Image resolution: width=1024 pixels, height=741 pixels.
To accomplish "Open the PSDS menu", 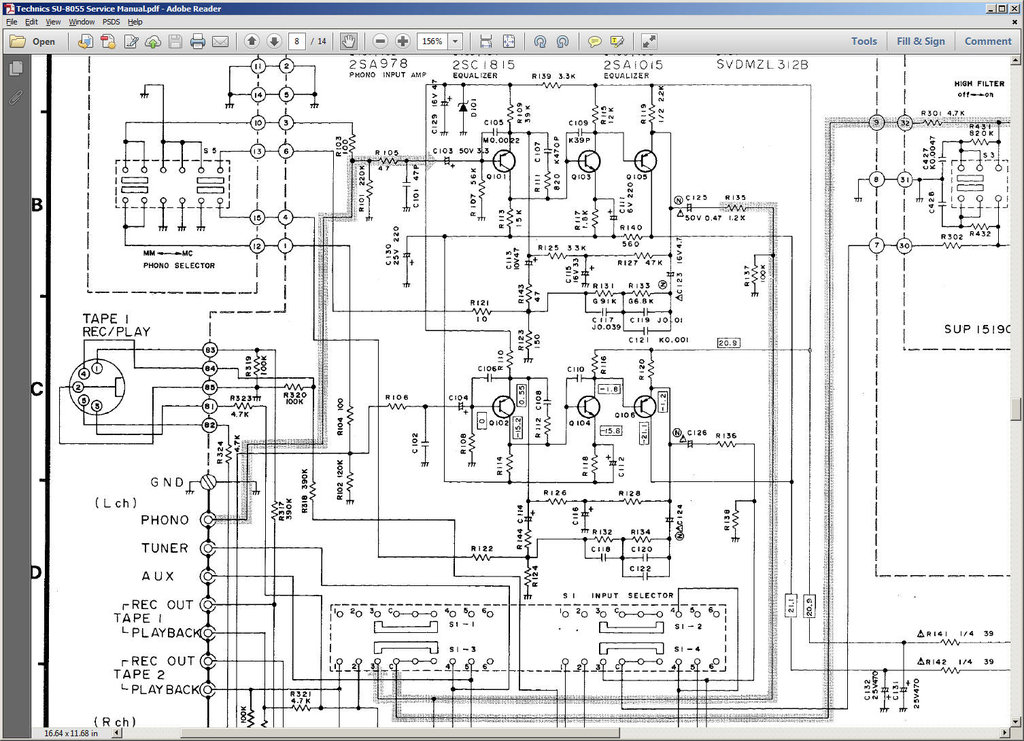I will (x=111, y=22).
